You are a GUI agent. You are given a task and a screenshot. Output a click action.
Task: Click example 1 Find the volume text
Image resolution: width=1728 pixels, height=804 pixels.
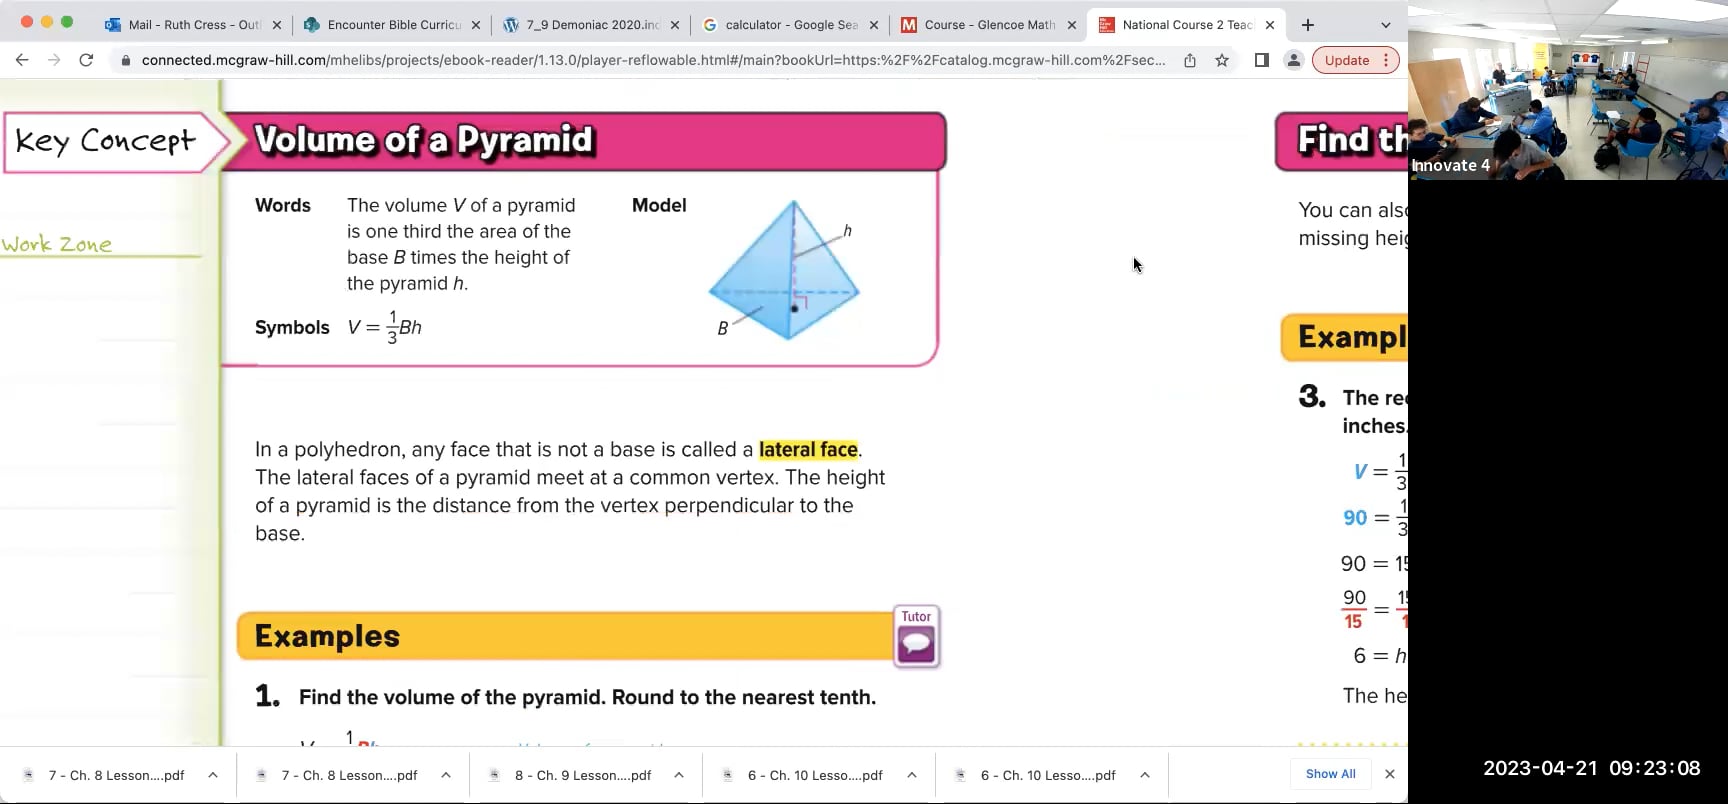point(587,697)
